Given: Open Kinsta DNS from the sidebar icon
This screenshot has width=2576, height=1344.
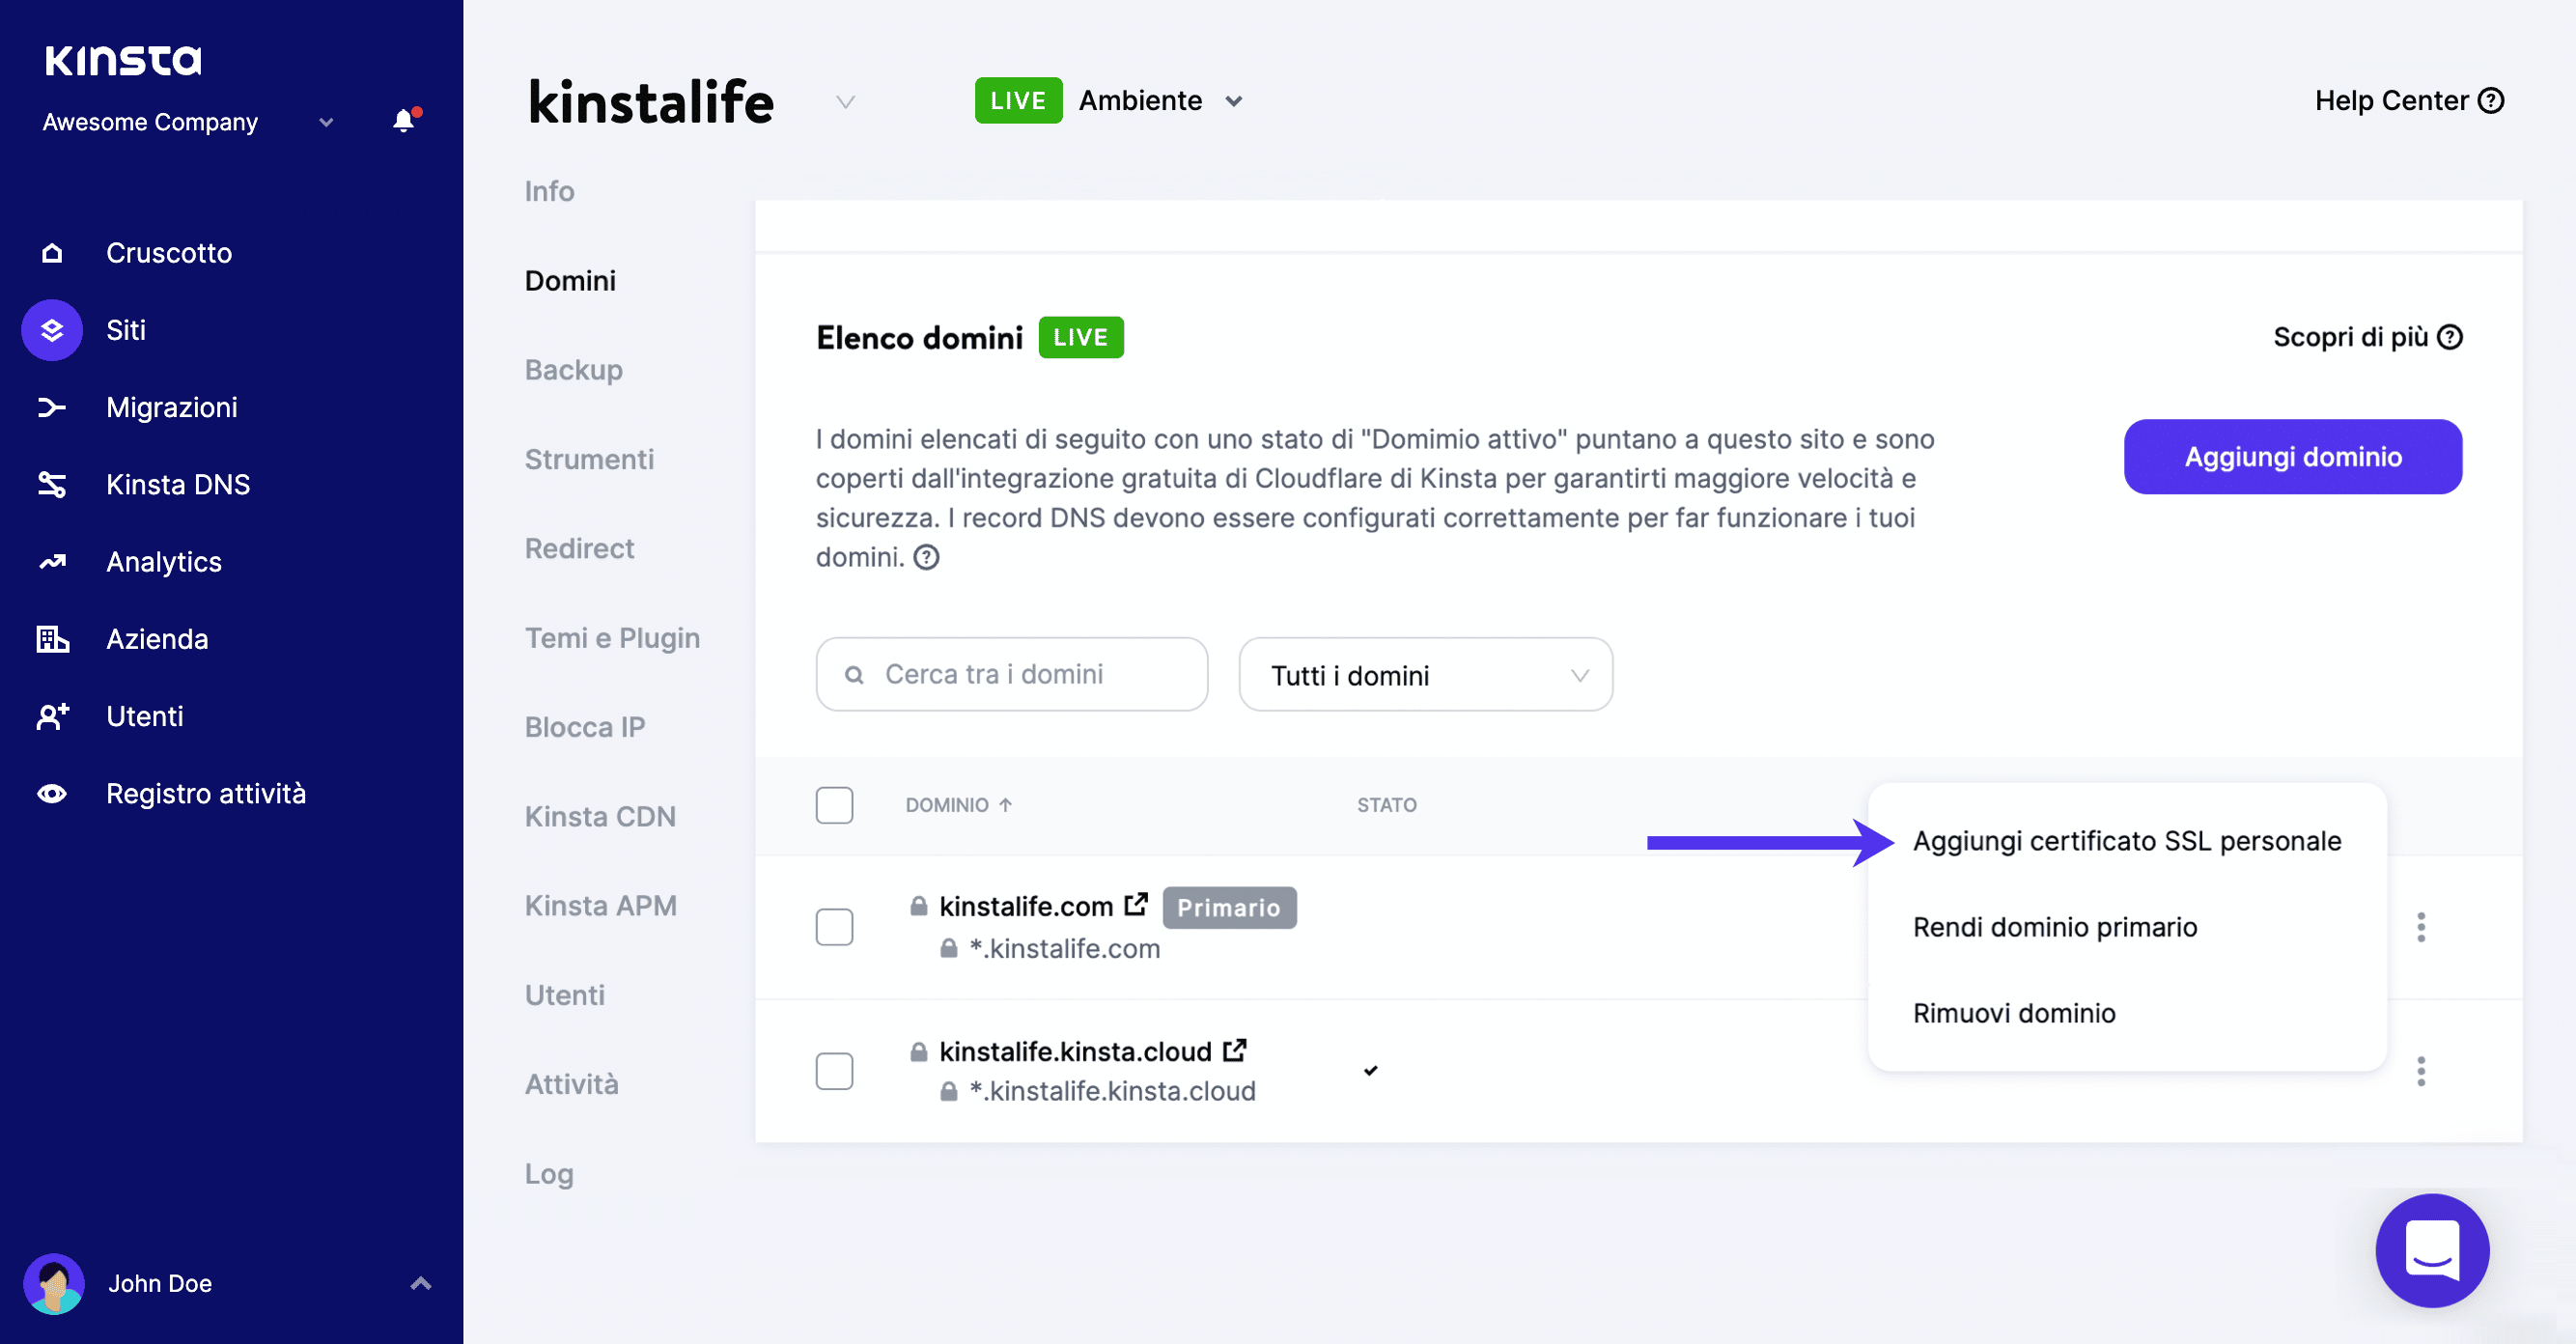Looking at the screenshot, I should click(x=51, y=484).
